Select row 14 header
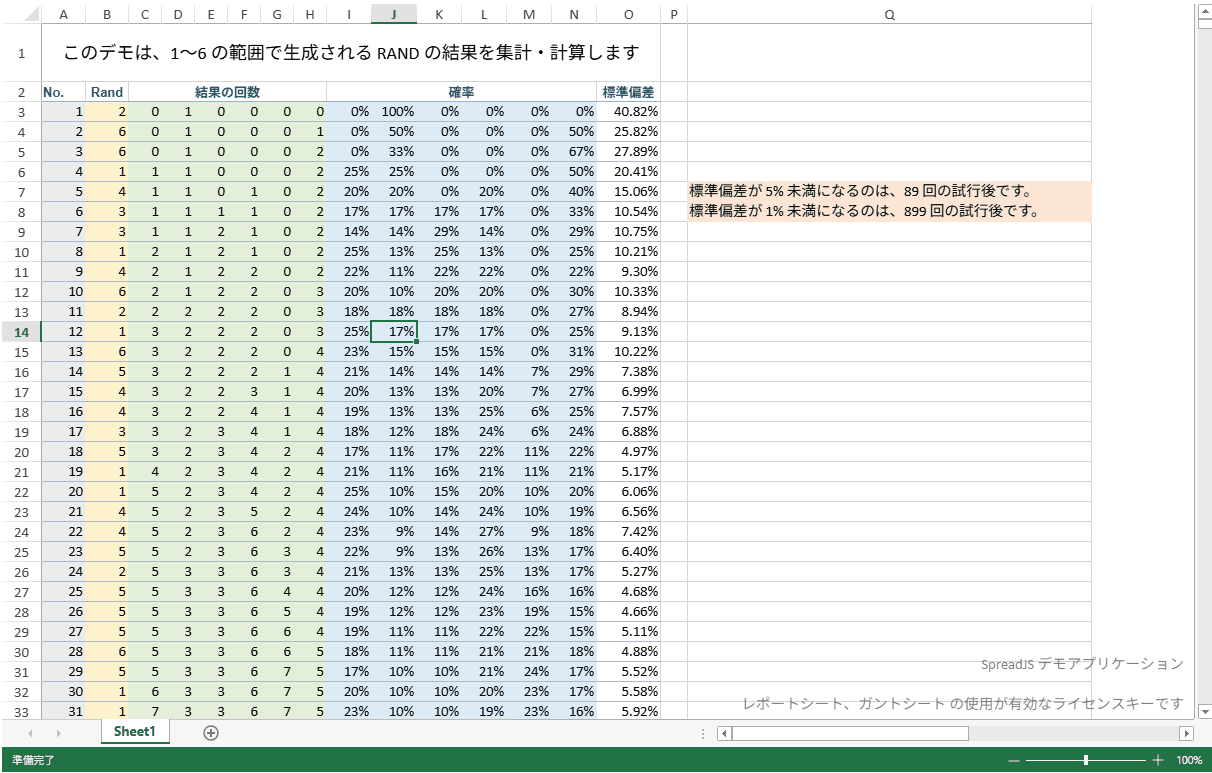This screenshot has width=1212, height=773. click(x=21, y=332)
